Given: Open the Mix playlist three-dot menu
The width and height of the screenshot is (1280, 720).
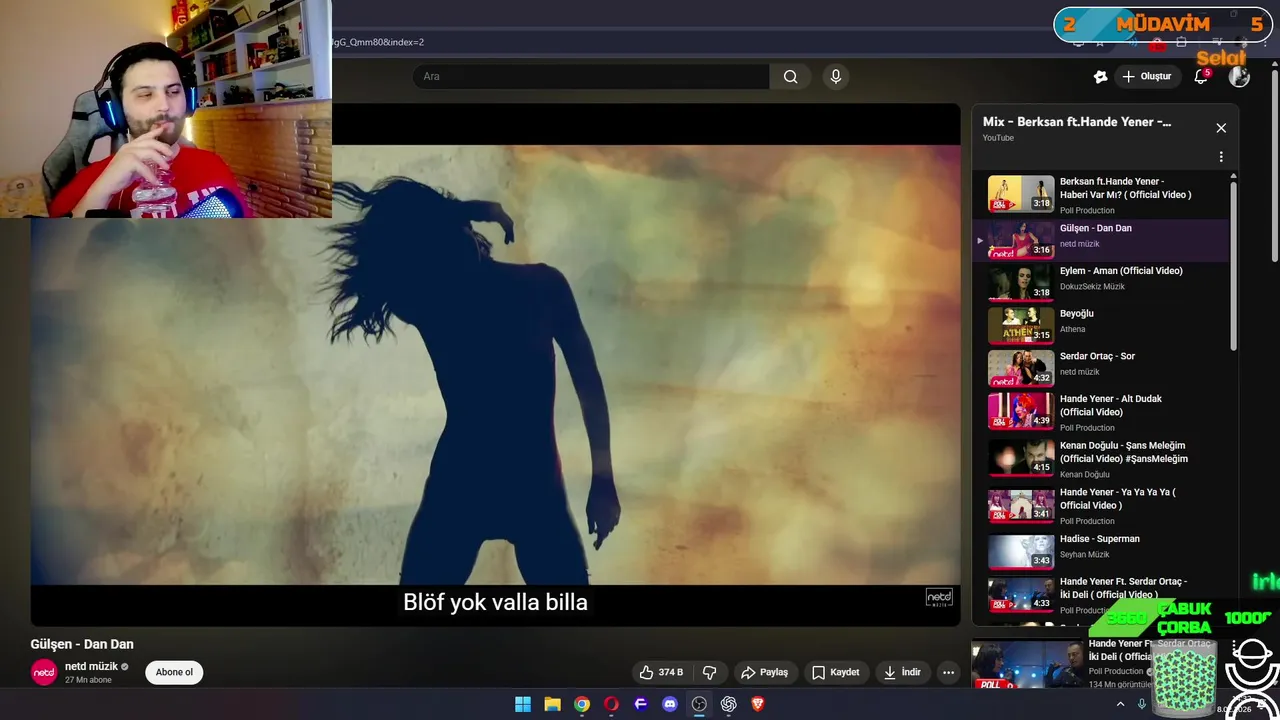Looking at the screenshot, I should (1221, 157).
